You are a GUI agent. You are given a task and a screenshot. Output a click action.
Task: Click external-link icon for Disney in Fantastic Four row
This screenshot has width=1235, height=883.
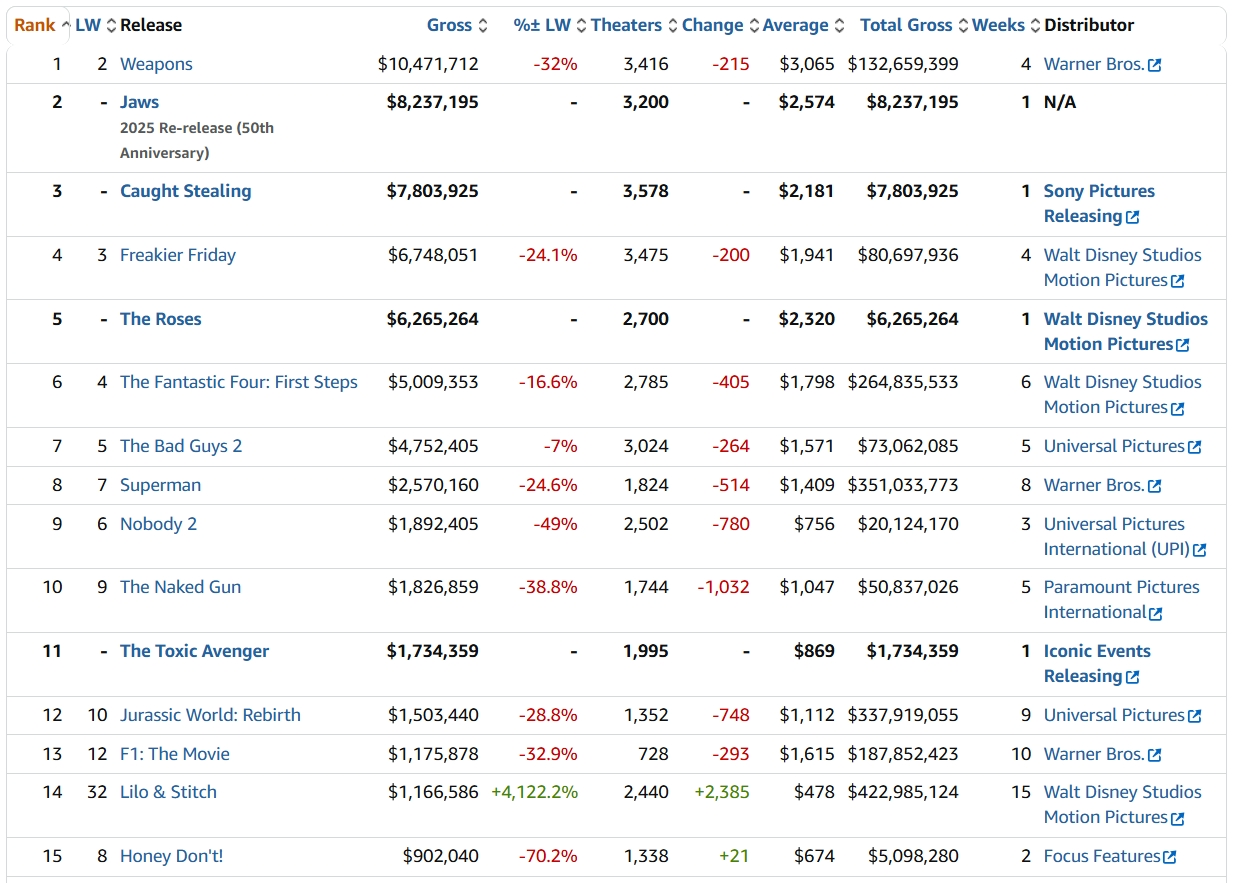(x=1178, y=408)
